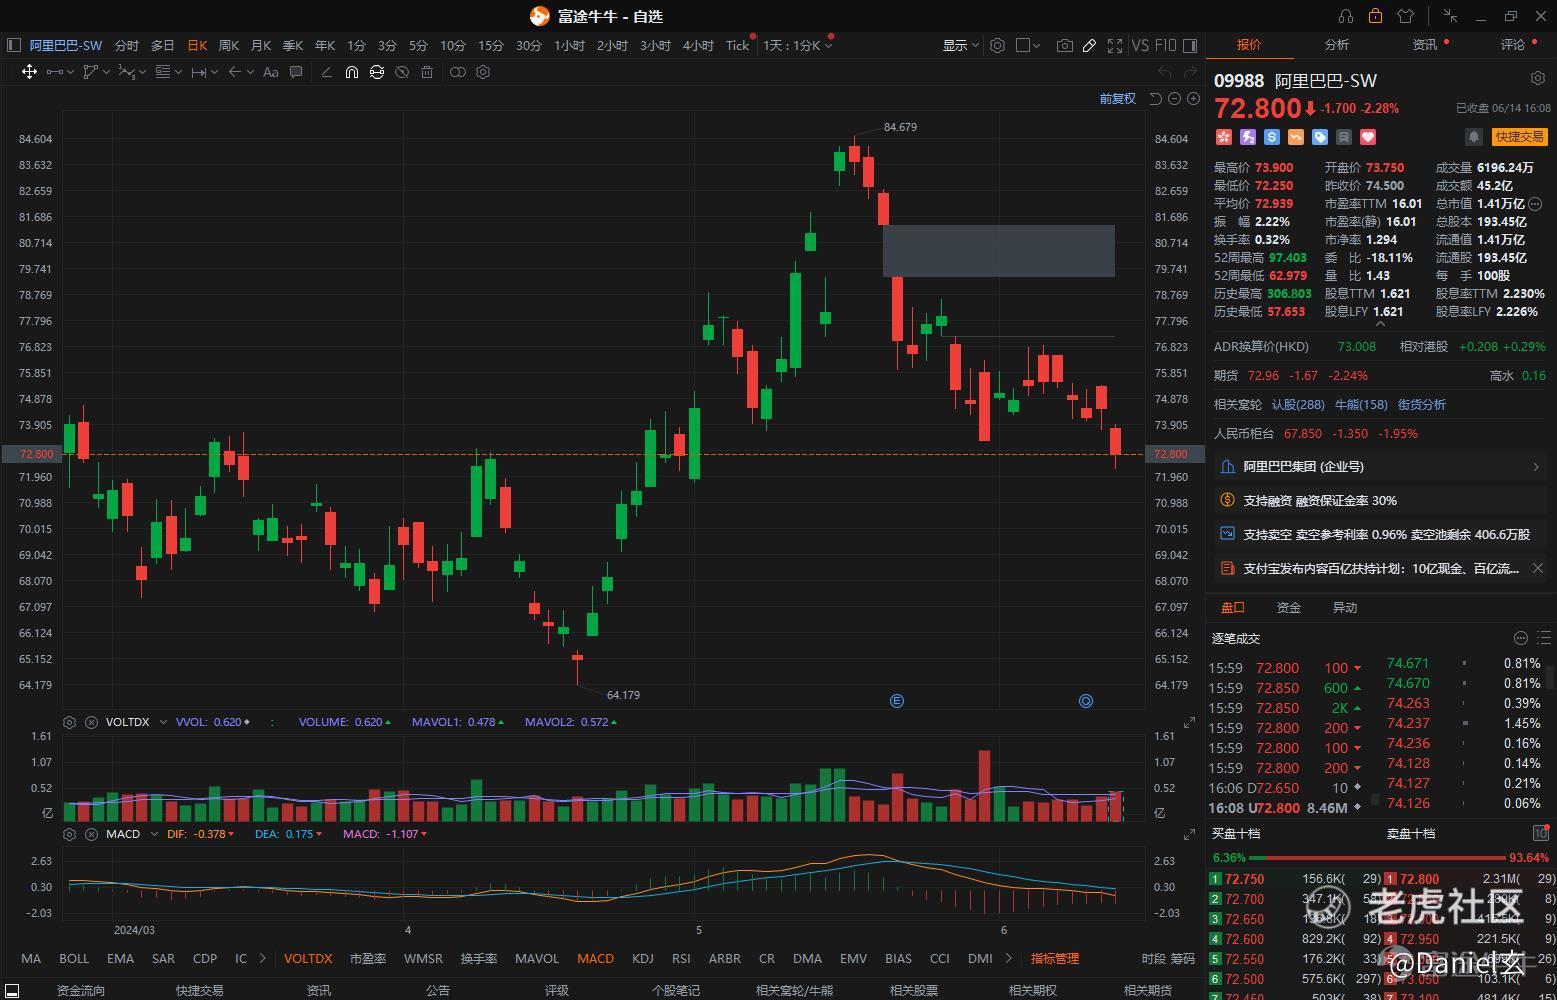Select the text annotation Aa tool

270,72
